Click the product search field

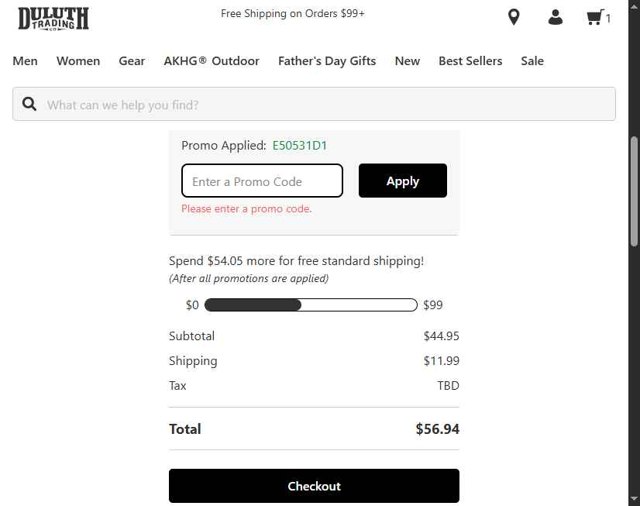click(x=320, y=104)
